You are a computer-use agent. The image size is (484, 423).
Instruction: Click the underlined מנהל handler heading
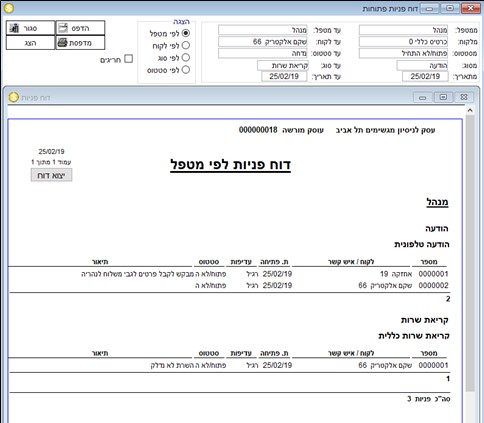tap(437, 202)
